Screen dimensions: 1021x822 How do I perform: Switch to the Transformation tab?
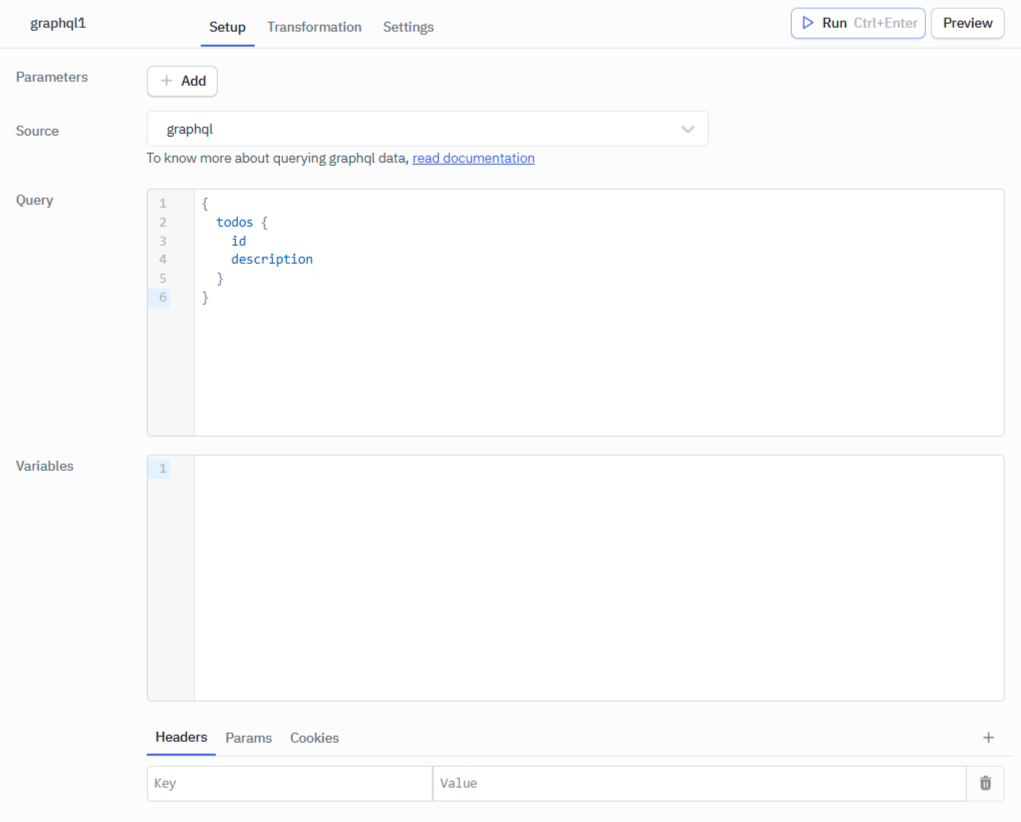(314, 27)
